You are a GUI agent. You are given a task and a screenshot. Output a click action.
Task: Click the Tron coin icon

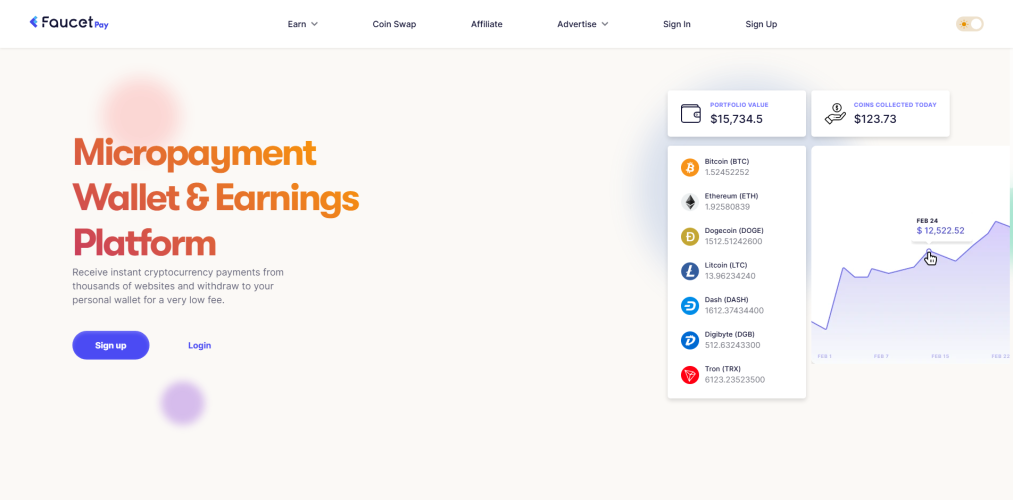tap(690, 375)
